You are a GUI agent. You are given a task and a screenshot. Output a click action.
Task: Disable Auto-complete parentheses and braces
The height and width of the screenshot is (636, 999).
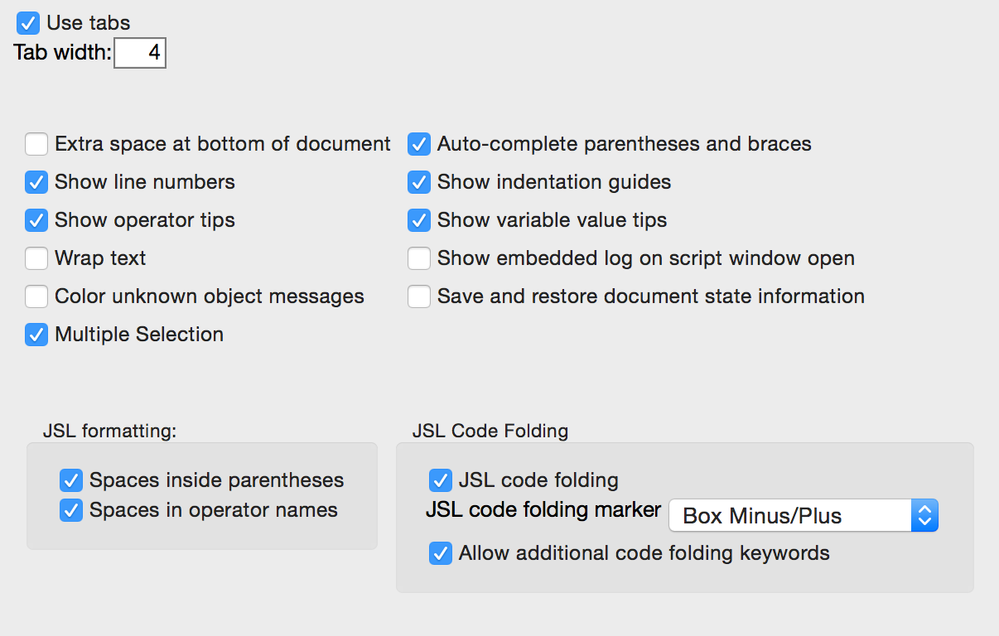point(419,144)
